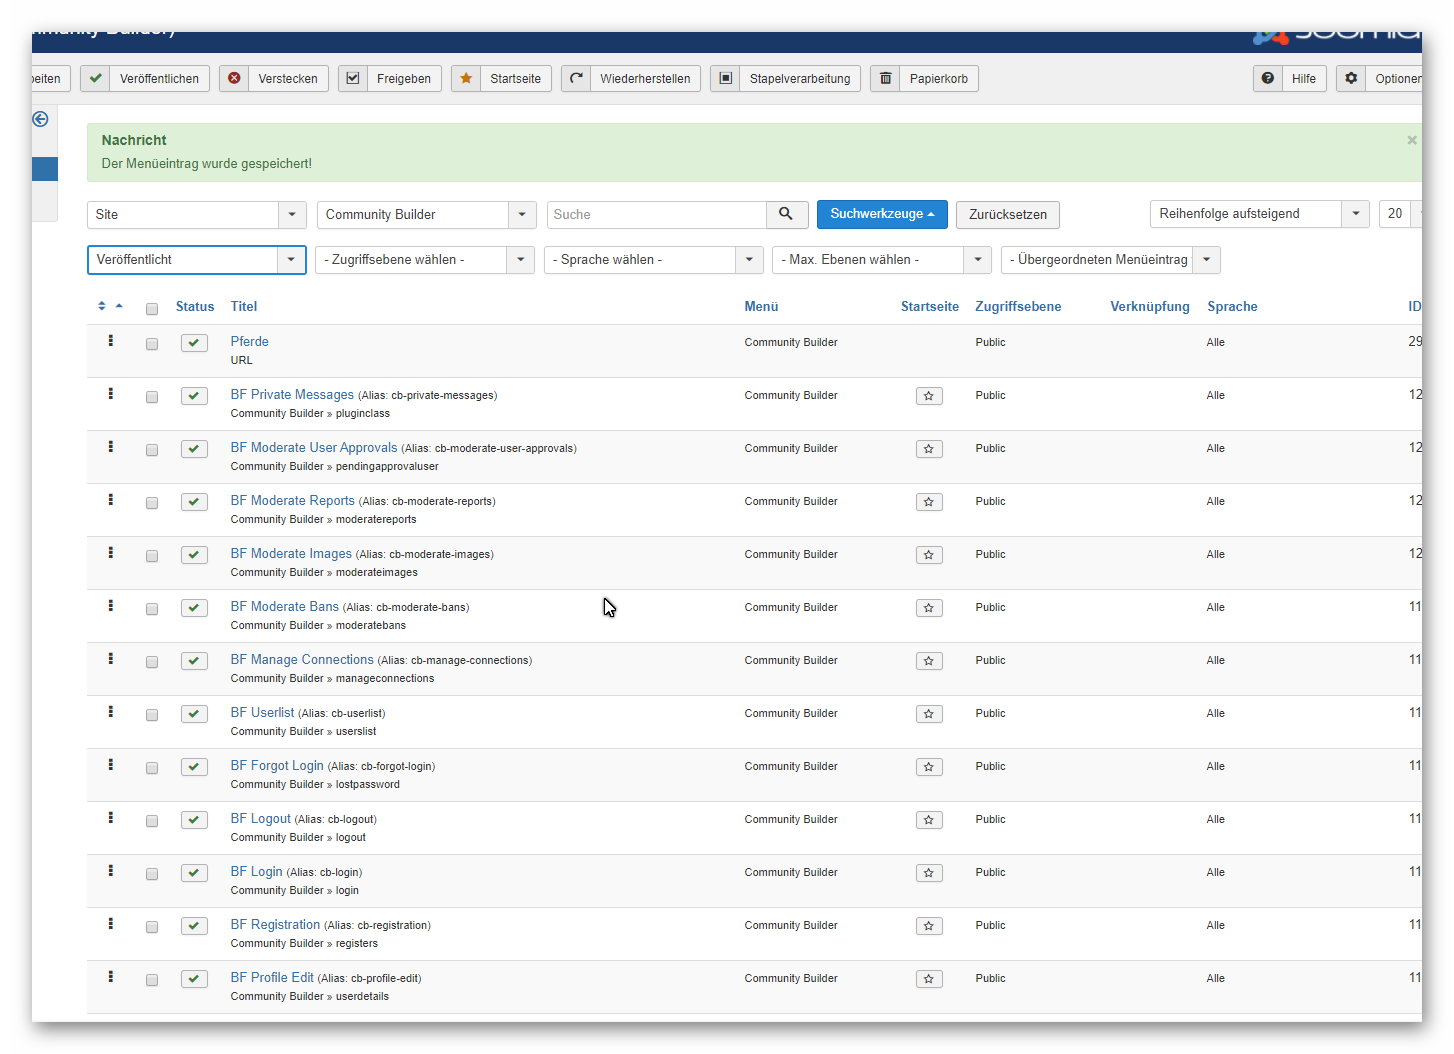This screenshot has height=1054, width=1454.
Task: Check the BF Moderate User Approvals checkbox
Action: click(152, 450)
